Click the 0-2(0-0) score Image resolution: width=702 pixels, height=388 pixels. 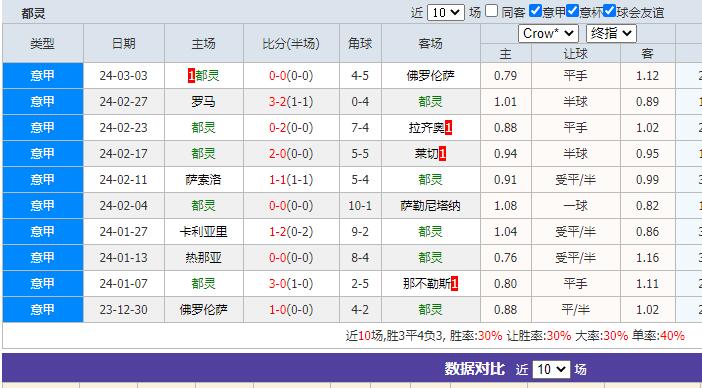[291, 128]
